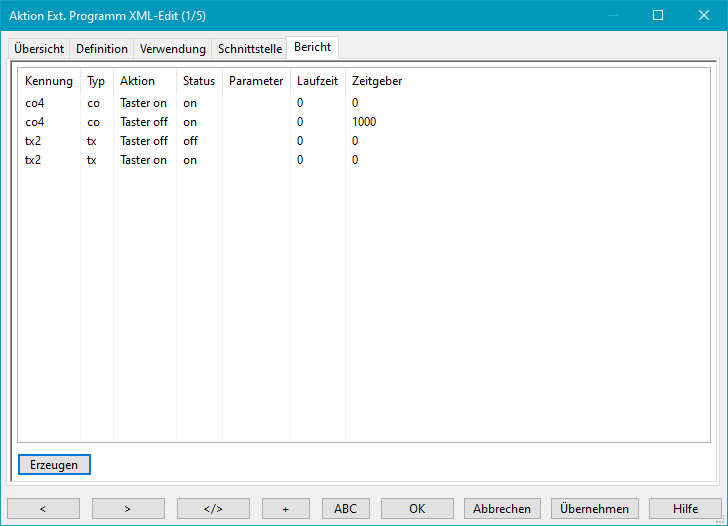
Task: Maximize the Aktion Ext. Programm window
Action: 657,15
